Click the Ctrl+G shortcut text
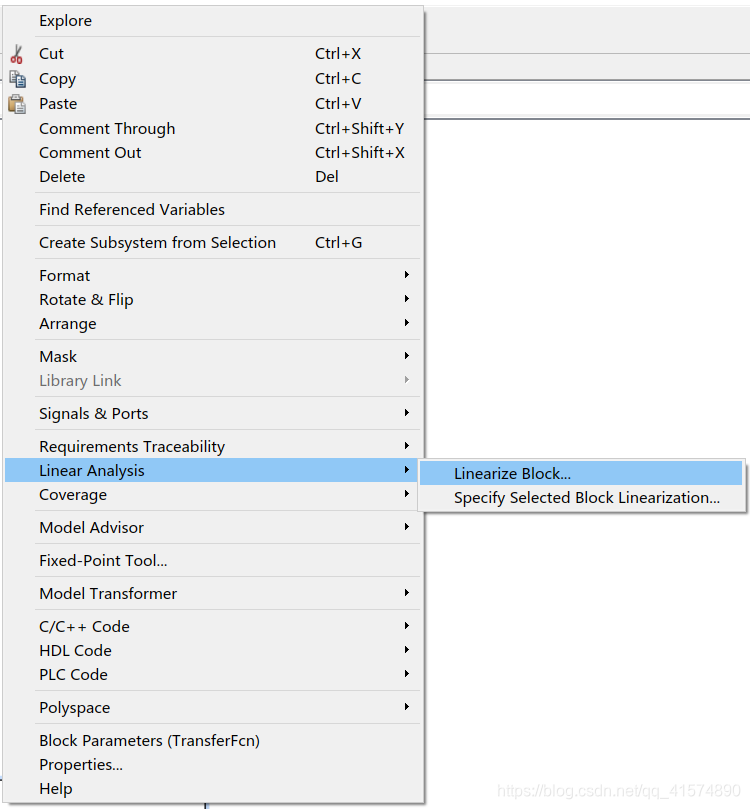 pos(339,242)
